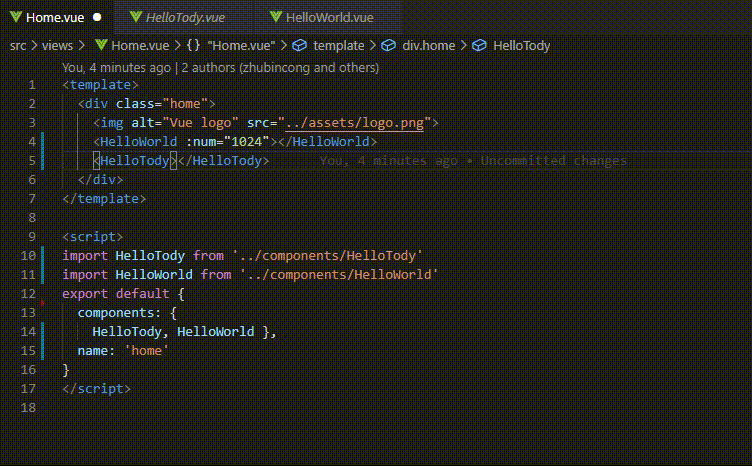
Task: Click the ../assets/logo.png path link
Action: pos(354,123)
